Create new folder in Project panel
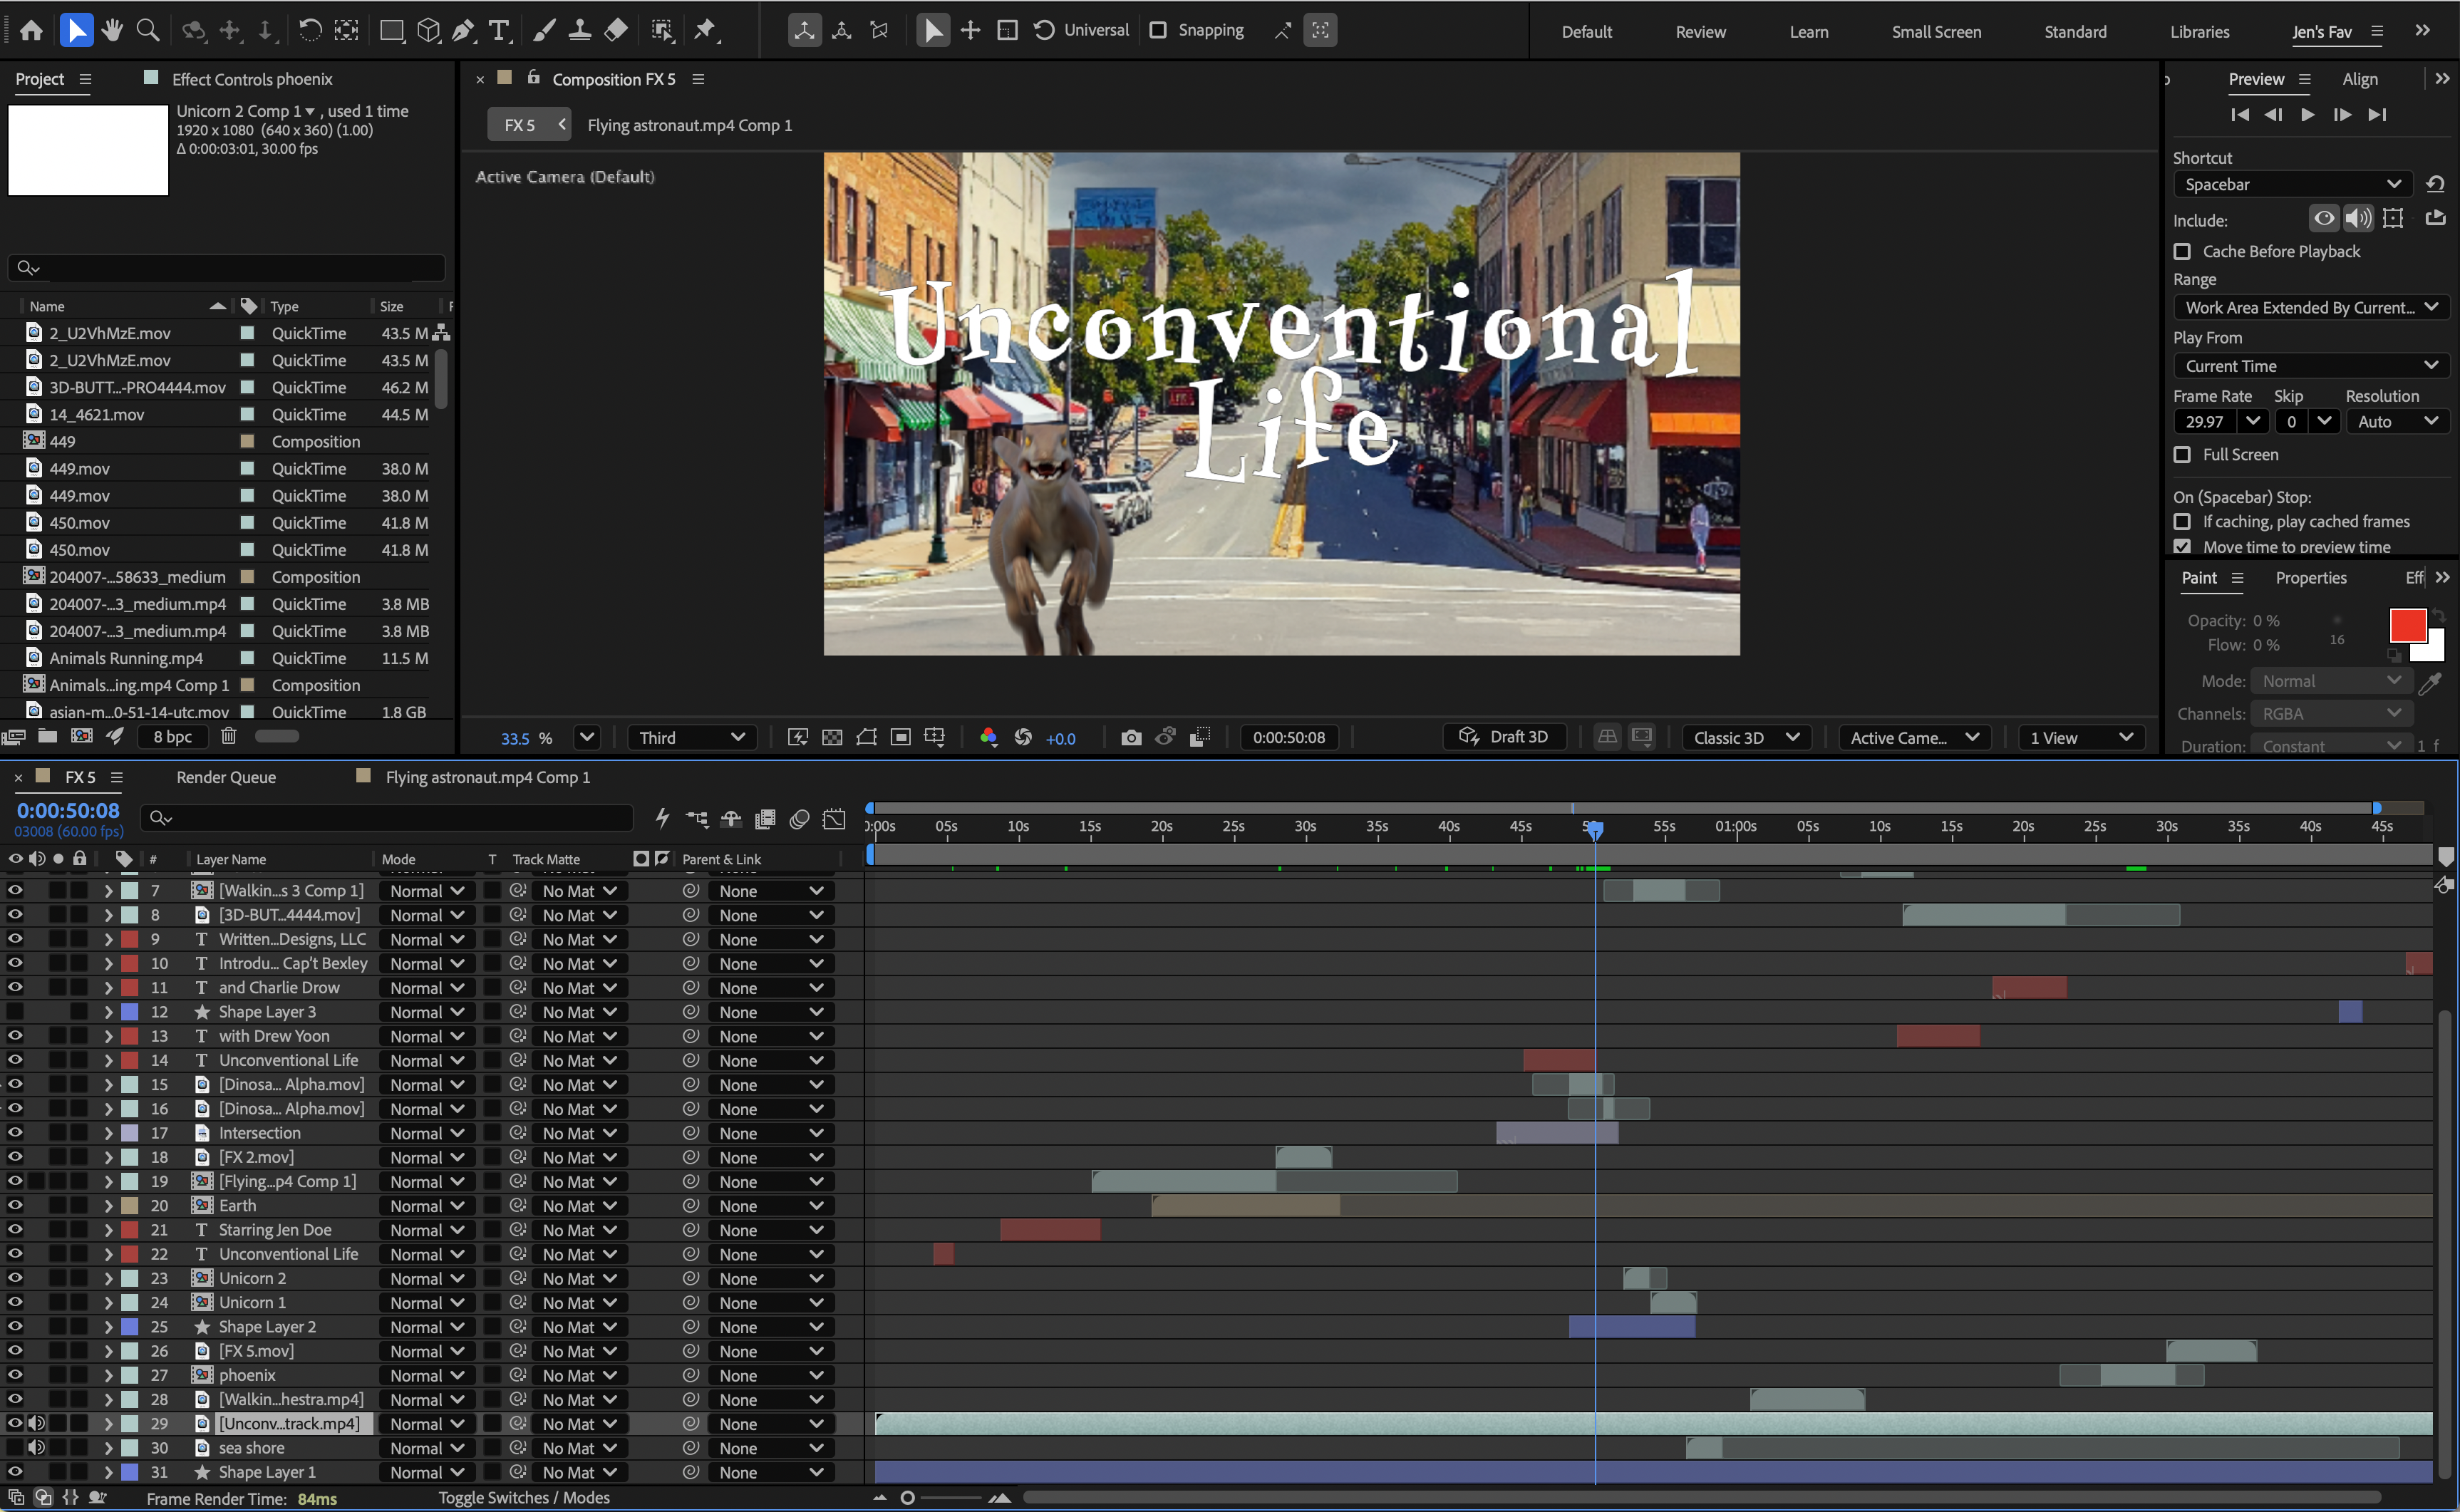Image resolution: width=2460 pixels, height=1512 pixels. 47,736
